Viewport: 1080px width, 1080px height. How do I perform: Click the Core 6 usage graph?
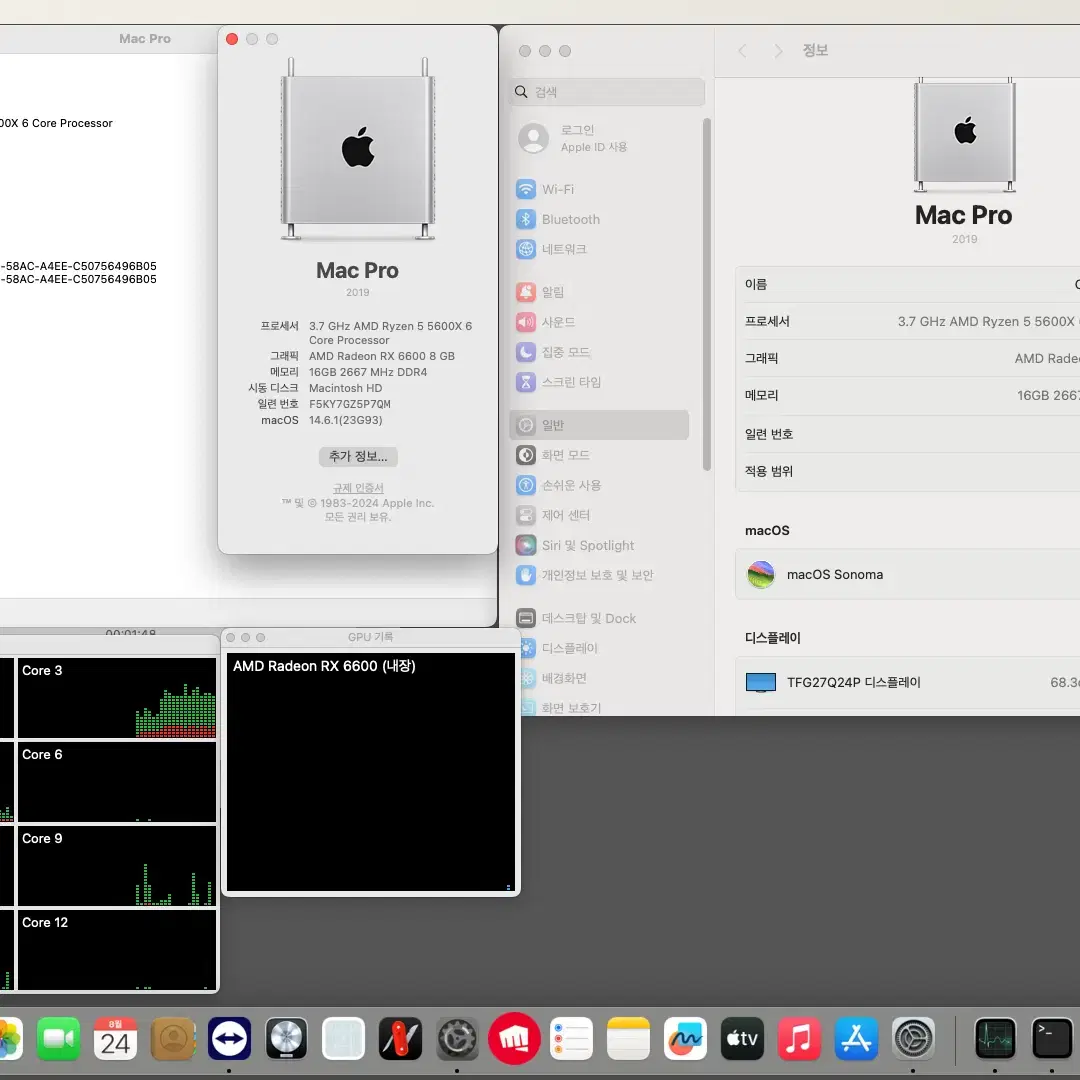pos(116,782)
